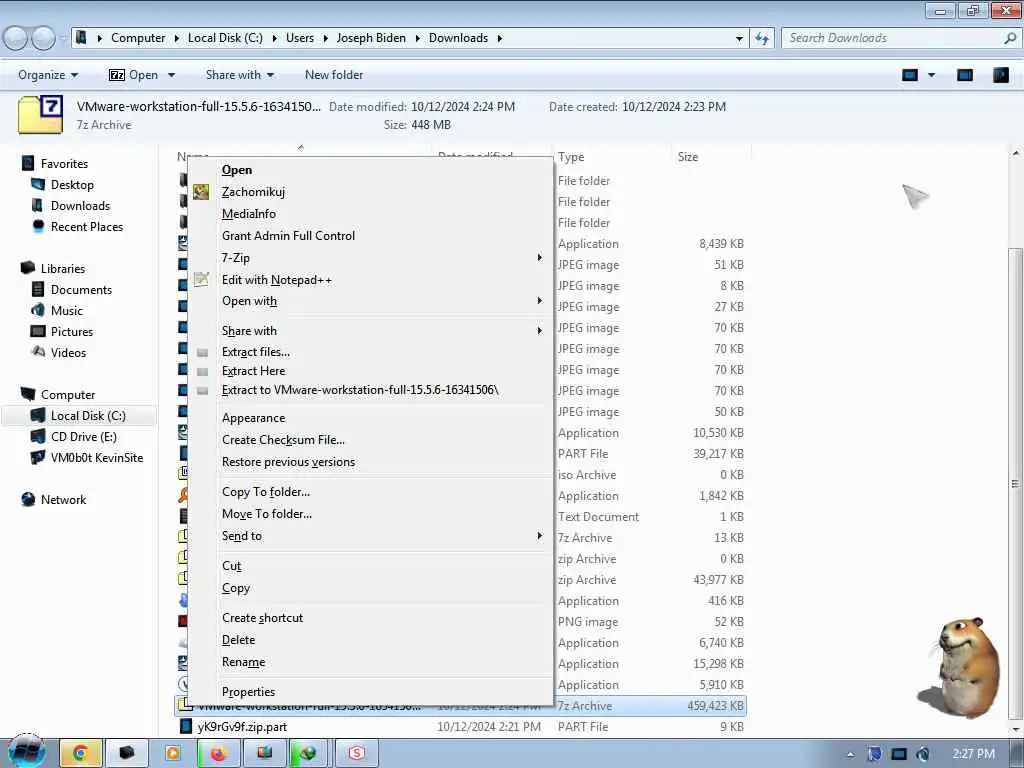Screen dimensions: 1024x768
Task: Click the animated hamster desktop mascot
Action: (x=959, y=667)
